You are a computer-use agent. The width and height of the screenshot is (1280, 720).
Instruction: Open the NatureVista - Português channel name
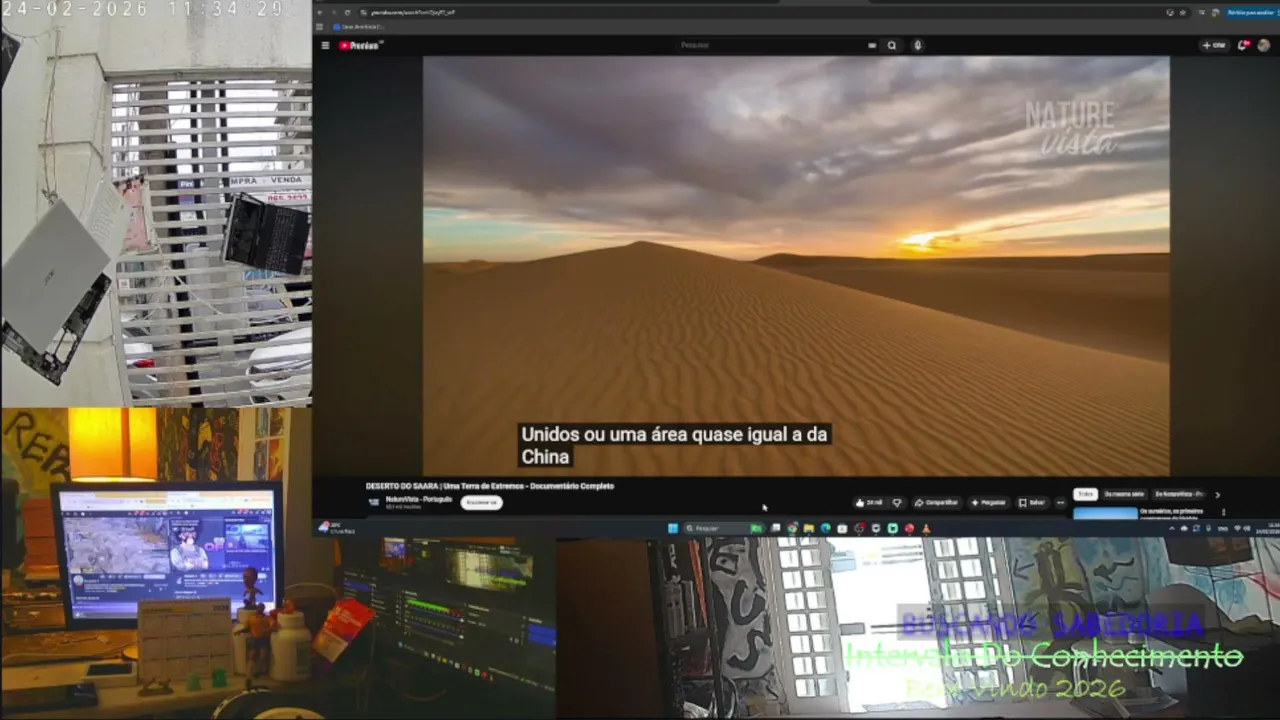[419, 499]
